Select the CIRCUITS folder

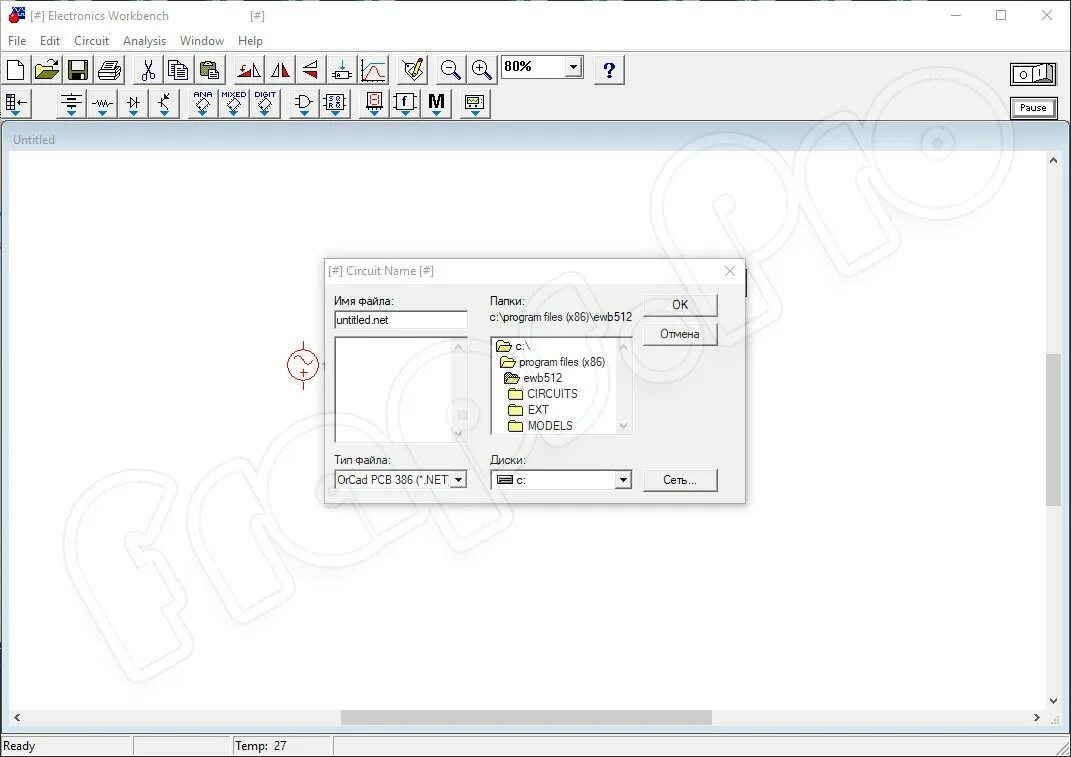point(543,394)
